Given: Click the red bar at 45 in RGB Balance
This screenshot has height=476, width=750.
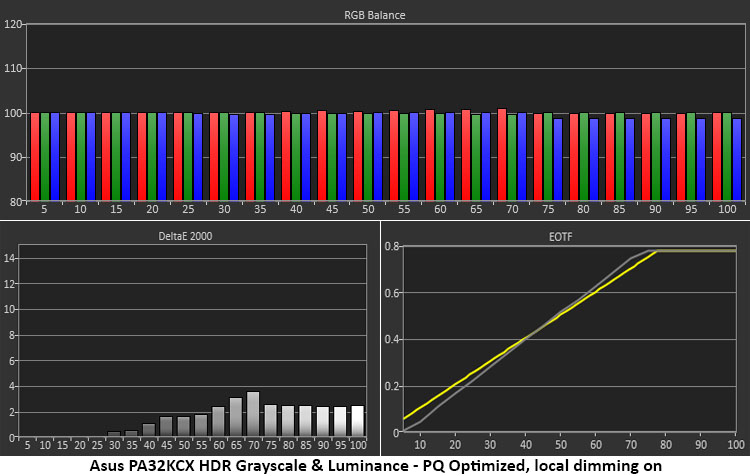Looking at the screenshot, I should 322,155.
